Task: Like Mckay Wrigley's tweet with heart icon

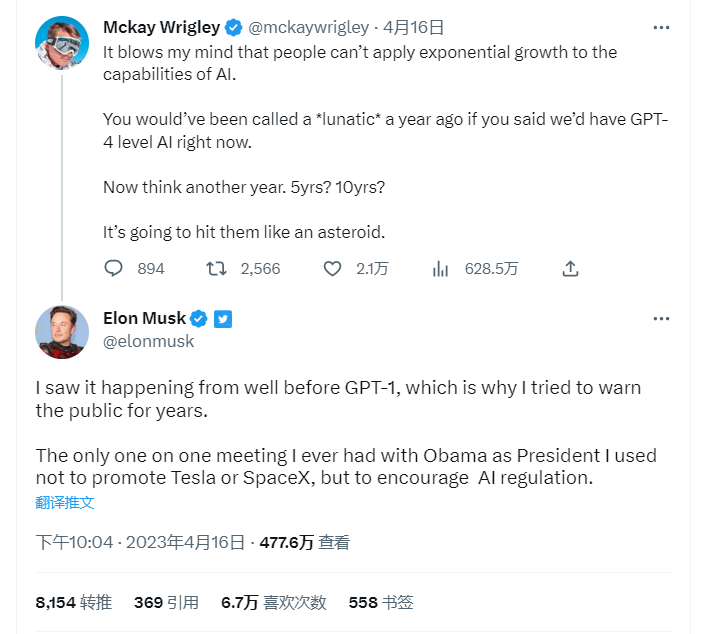Action: (333, 268)
